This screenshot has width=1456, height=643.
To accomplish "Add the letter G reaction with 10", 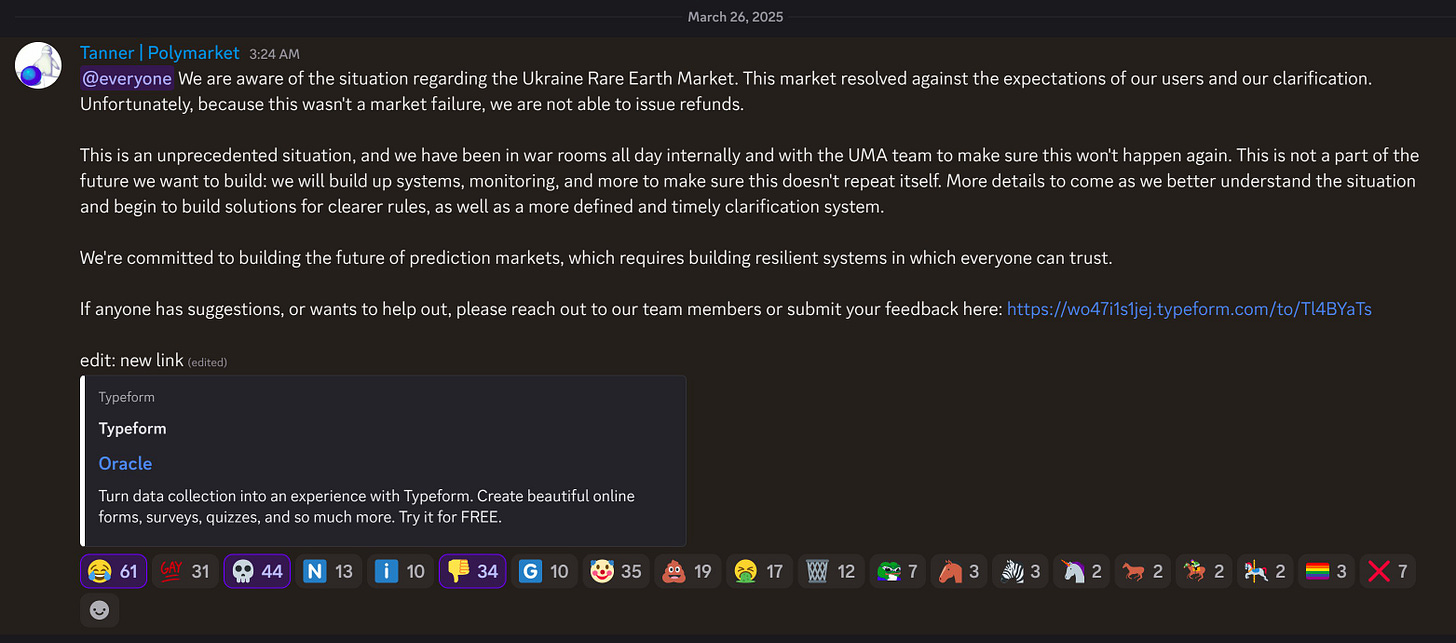I will tap(545, 571).
